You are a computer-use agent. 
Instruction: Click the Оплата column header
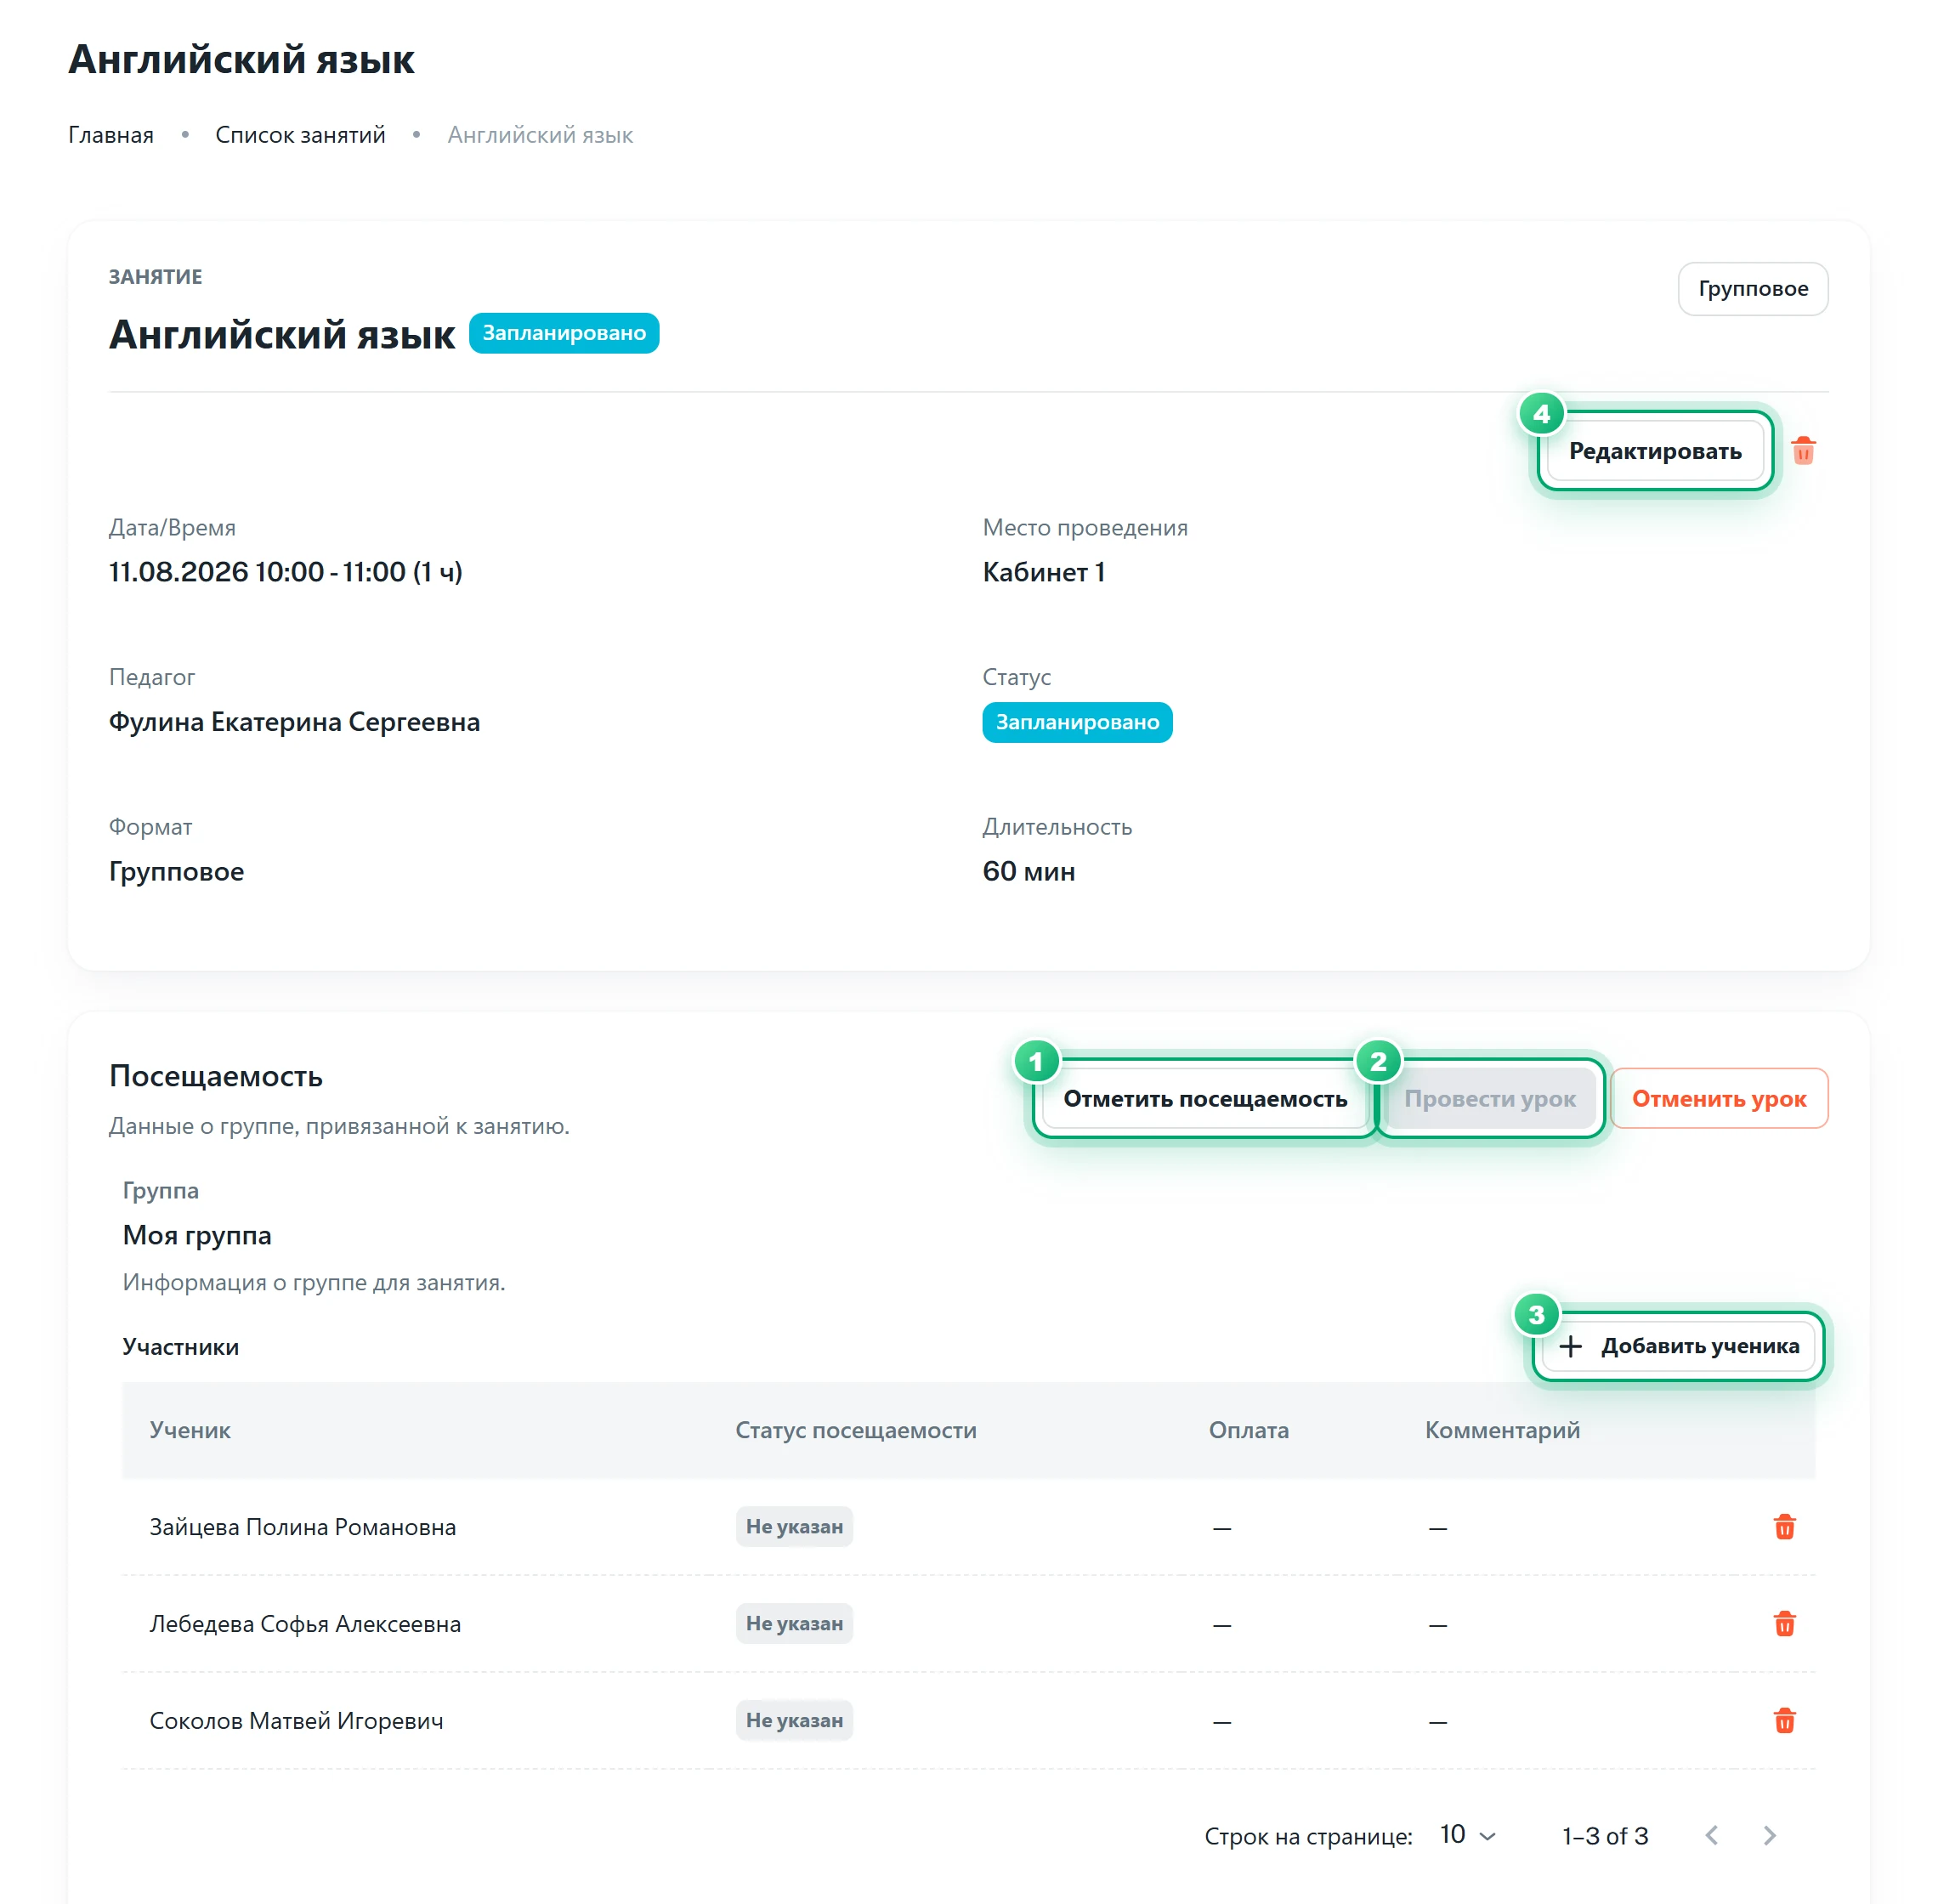tap(1248, 1430)
